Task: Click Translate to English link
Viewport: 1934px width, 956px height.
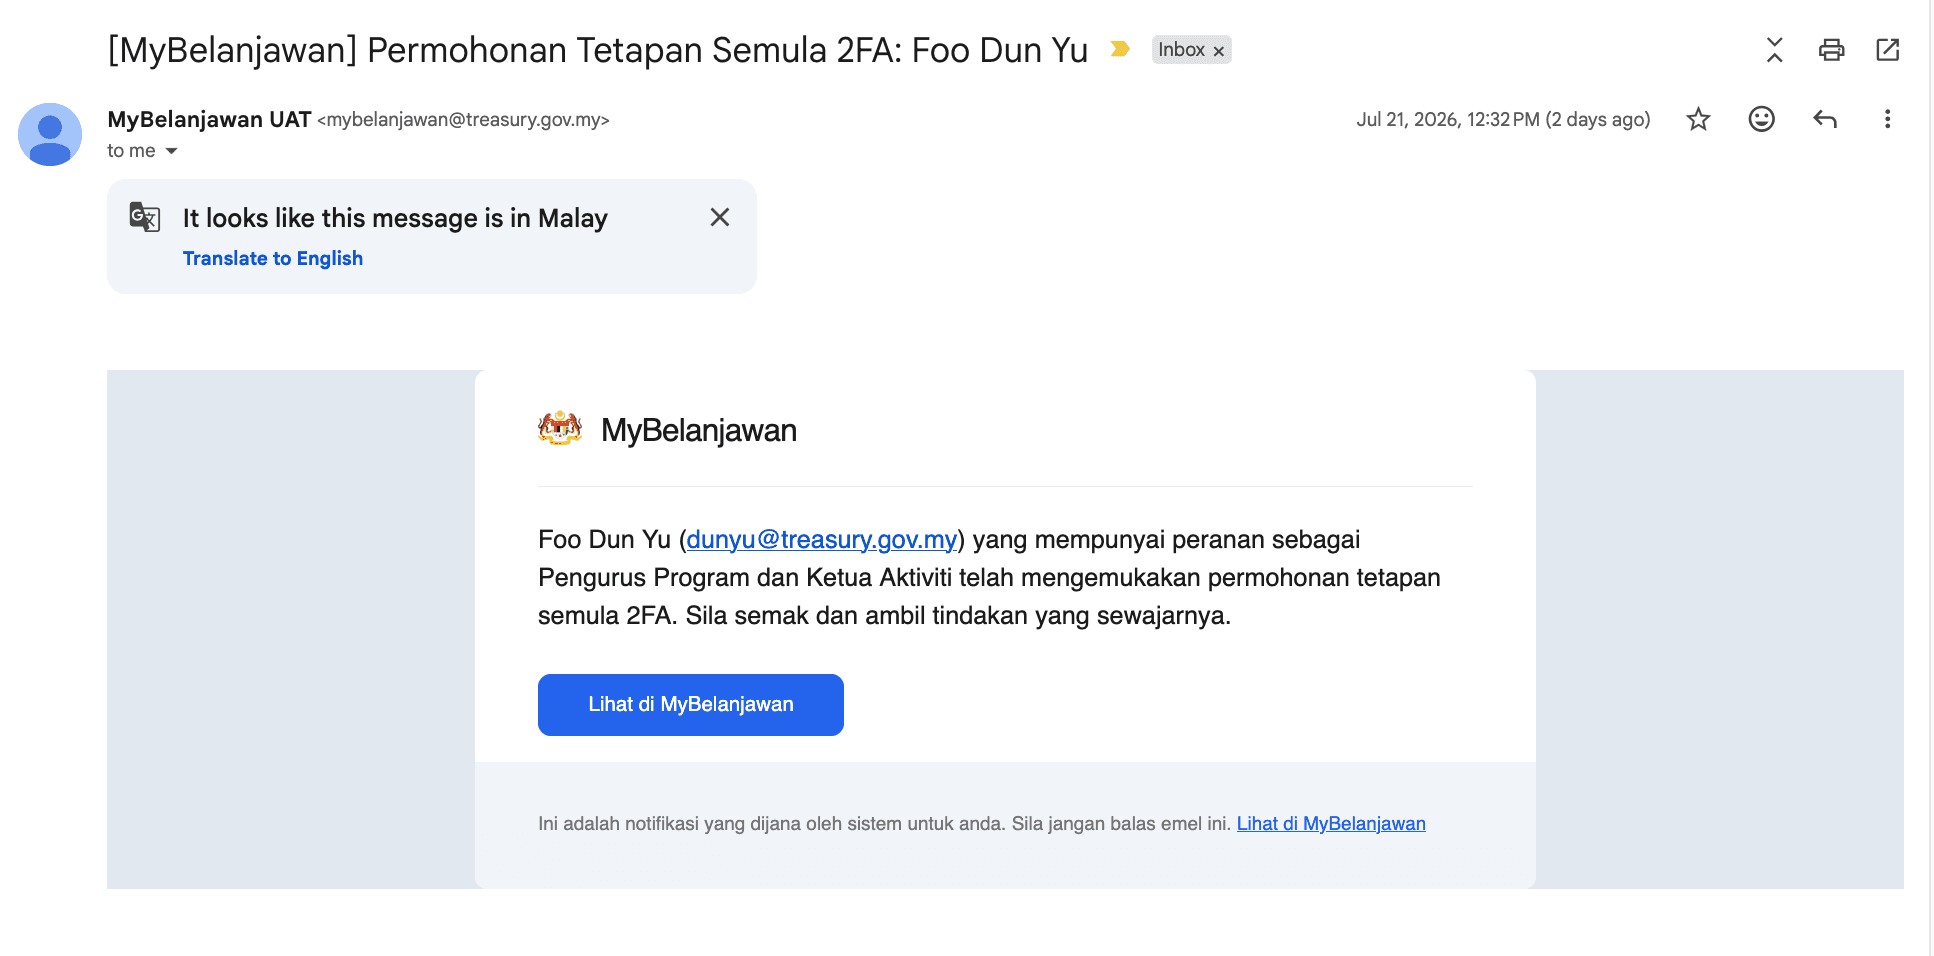Action: [272, 258]
